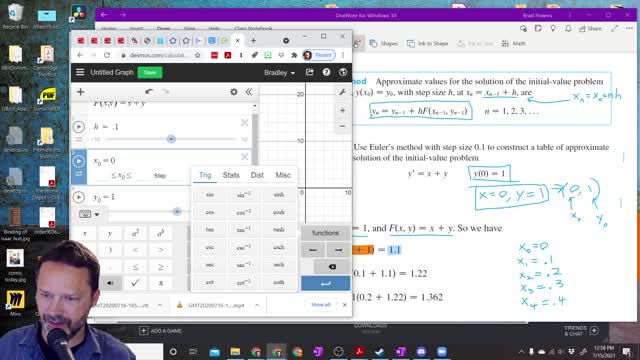Click the Desmos share graph icon
Screen dimensions: 640x360
pos(309,72)
